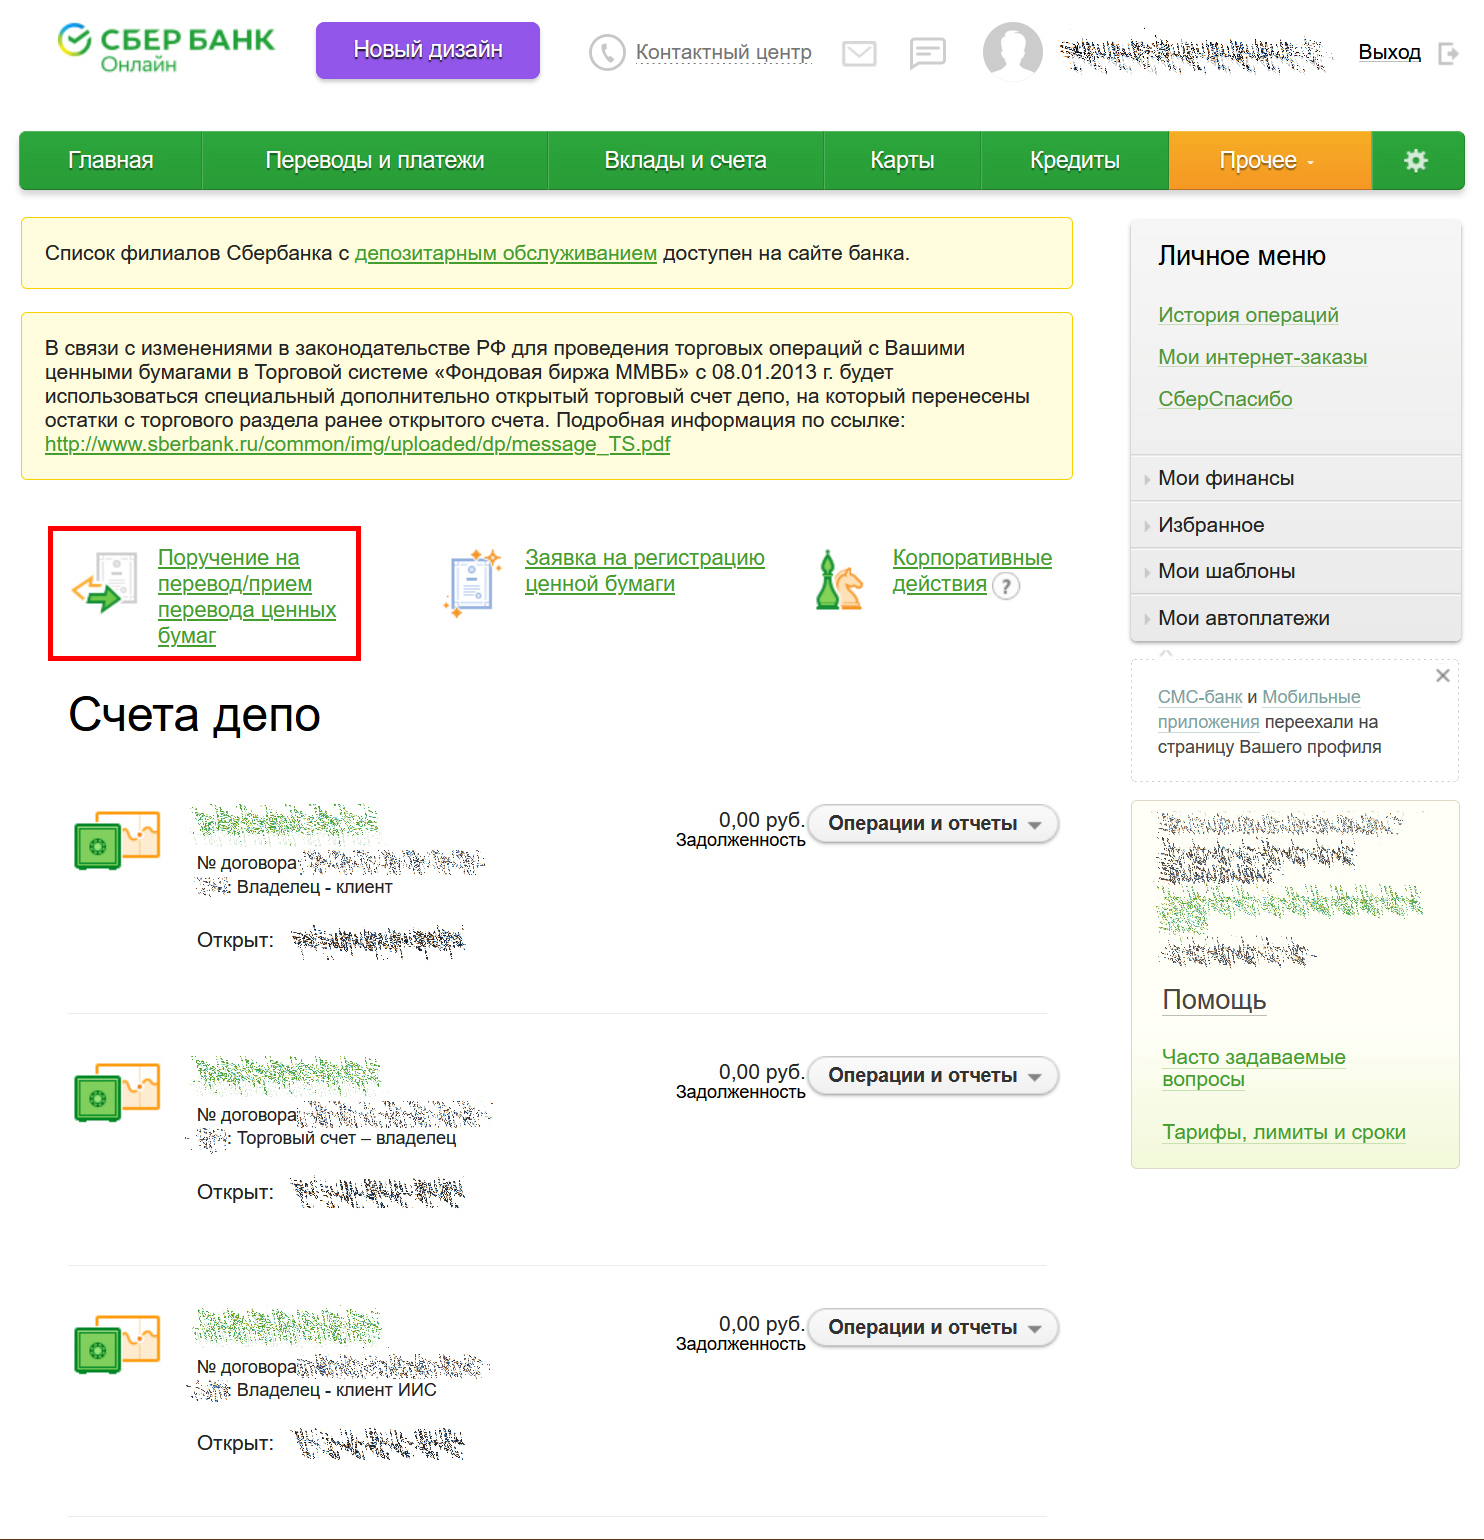The width and height of the screenshot is (1484, 1540).
Task: Click the securities transfer order icon
Action: tap(105, 582)
